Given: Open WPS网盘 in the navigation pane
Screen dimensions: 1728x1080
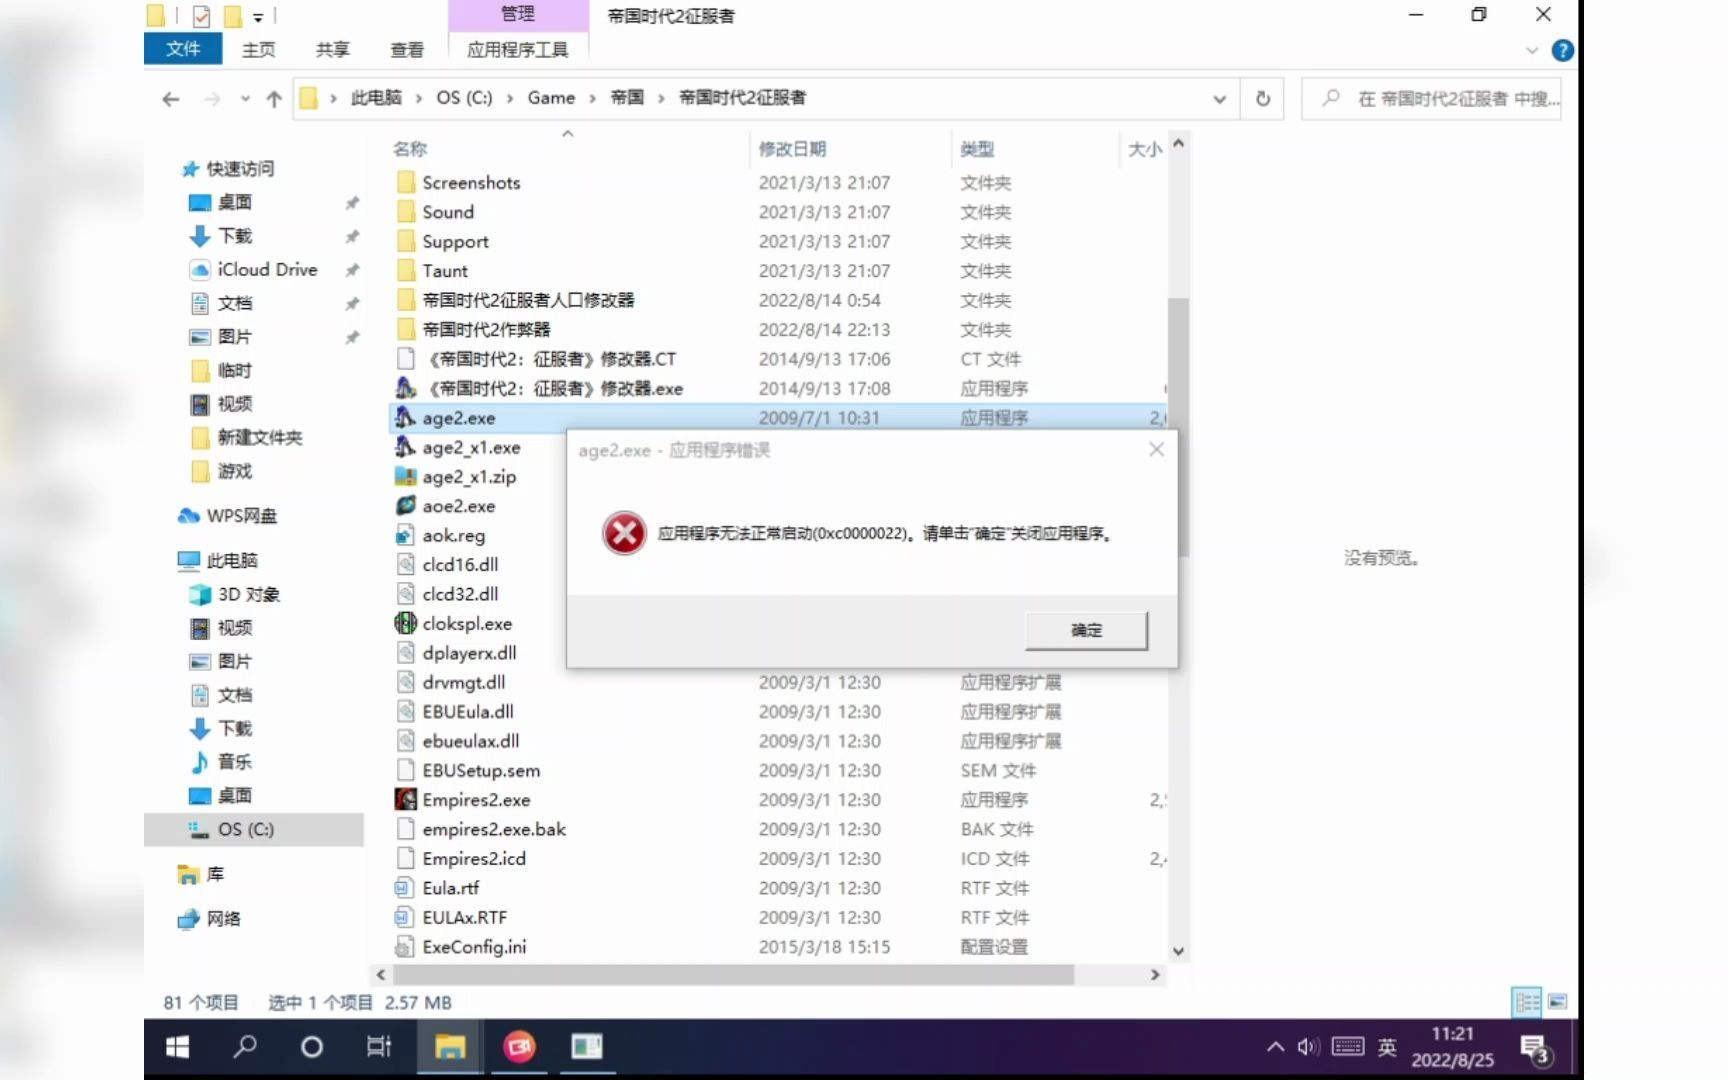Looking at the screenshot, I should tap(240, 516).
